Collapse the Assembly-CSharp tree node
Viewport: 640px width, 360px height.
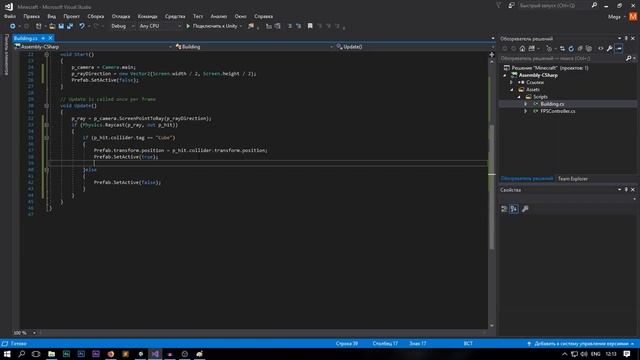tap(505, 76)
